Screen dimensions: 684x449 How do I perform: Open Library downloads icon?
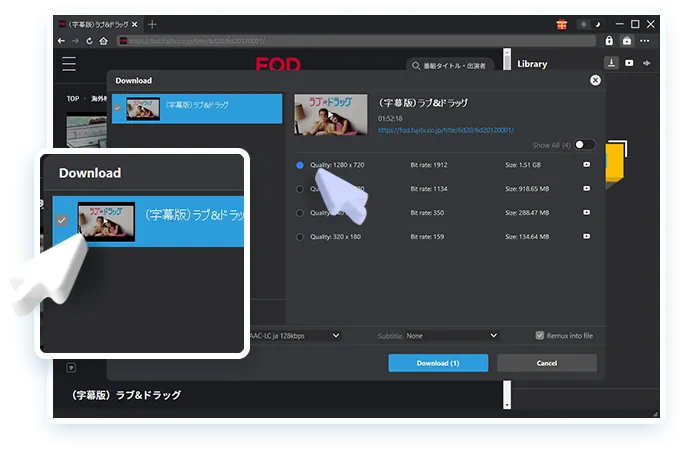coord(611,63)
